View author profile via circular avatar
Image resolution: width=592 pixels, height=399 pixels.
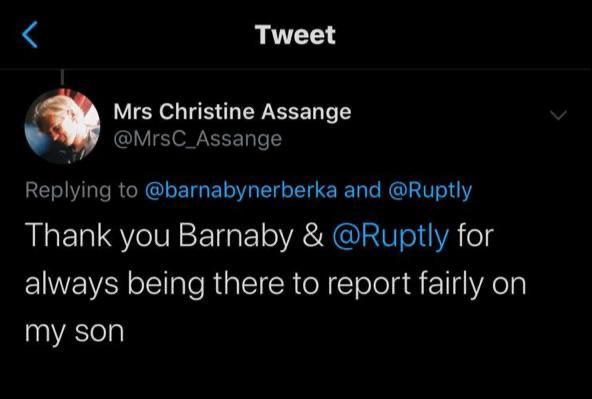point(62,126)
